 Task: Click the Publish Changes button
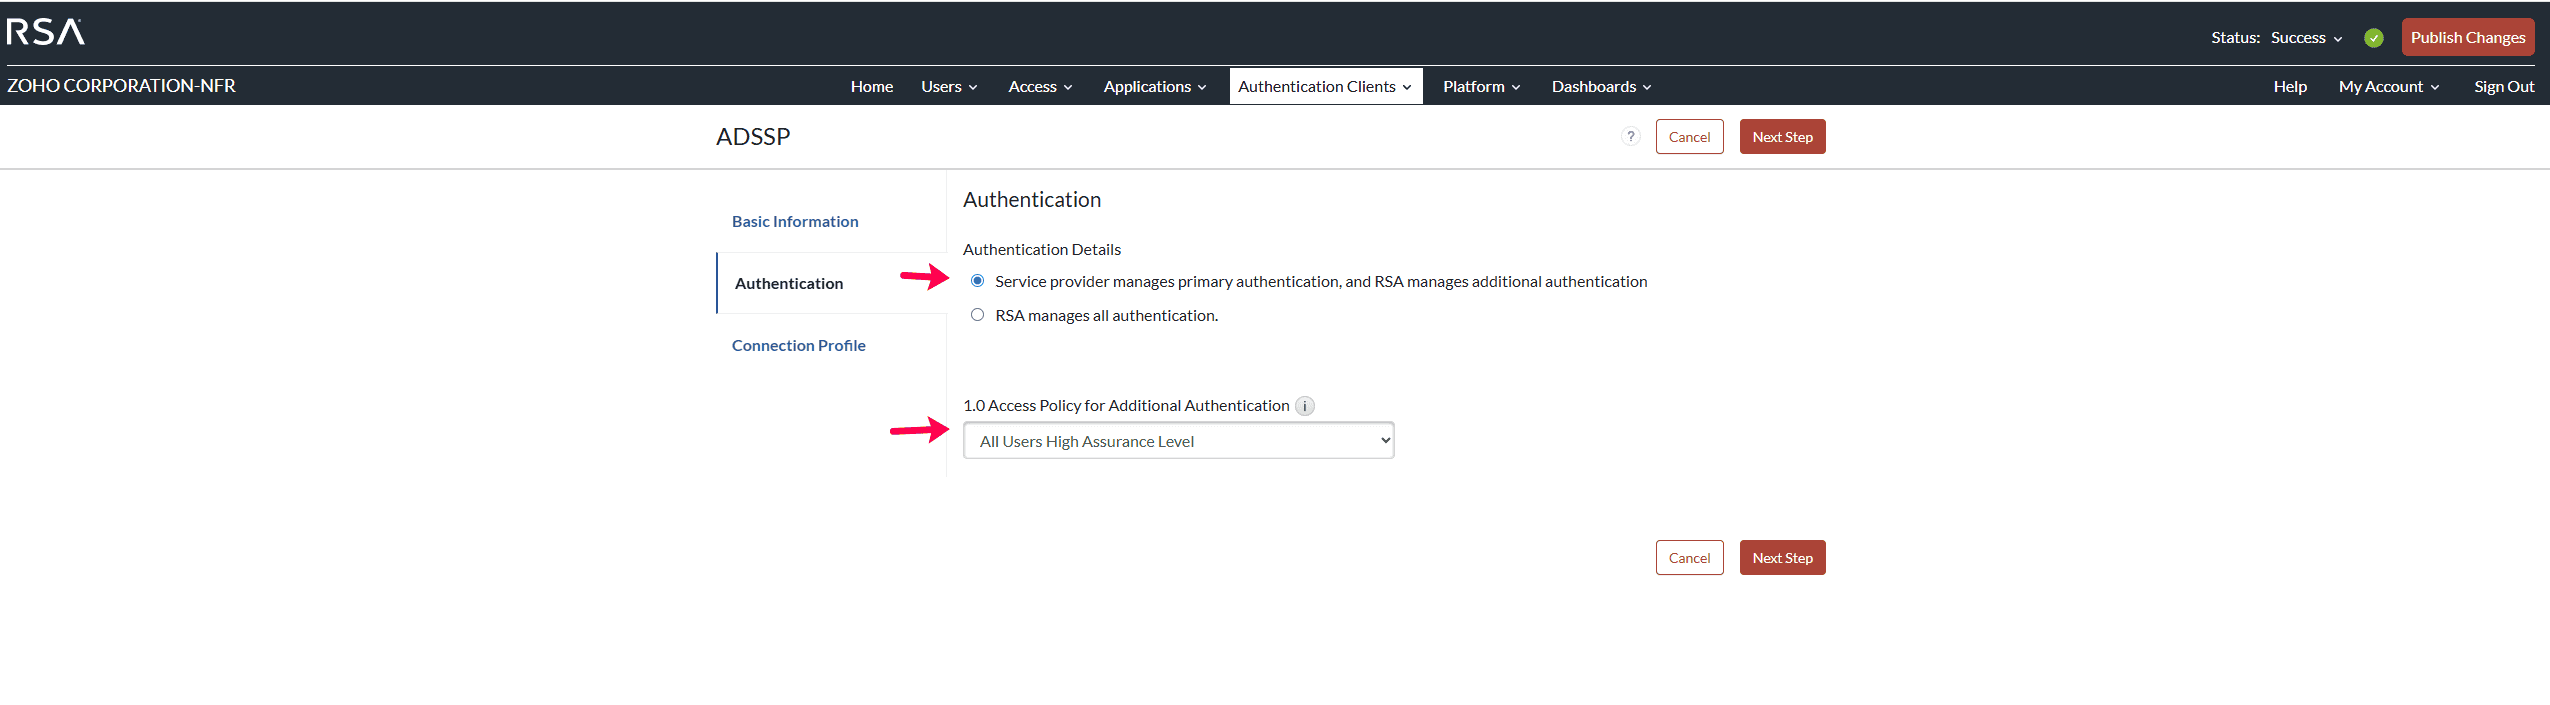pyautogui.click(x=2467, y=38)
